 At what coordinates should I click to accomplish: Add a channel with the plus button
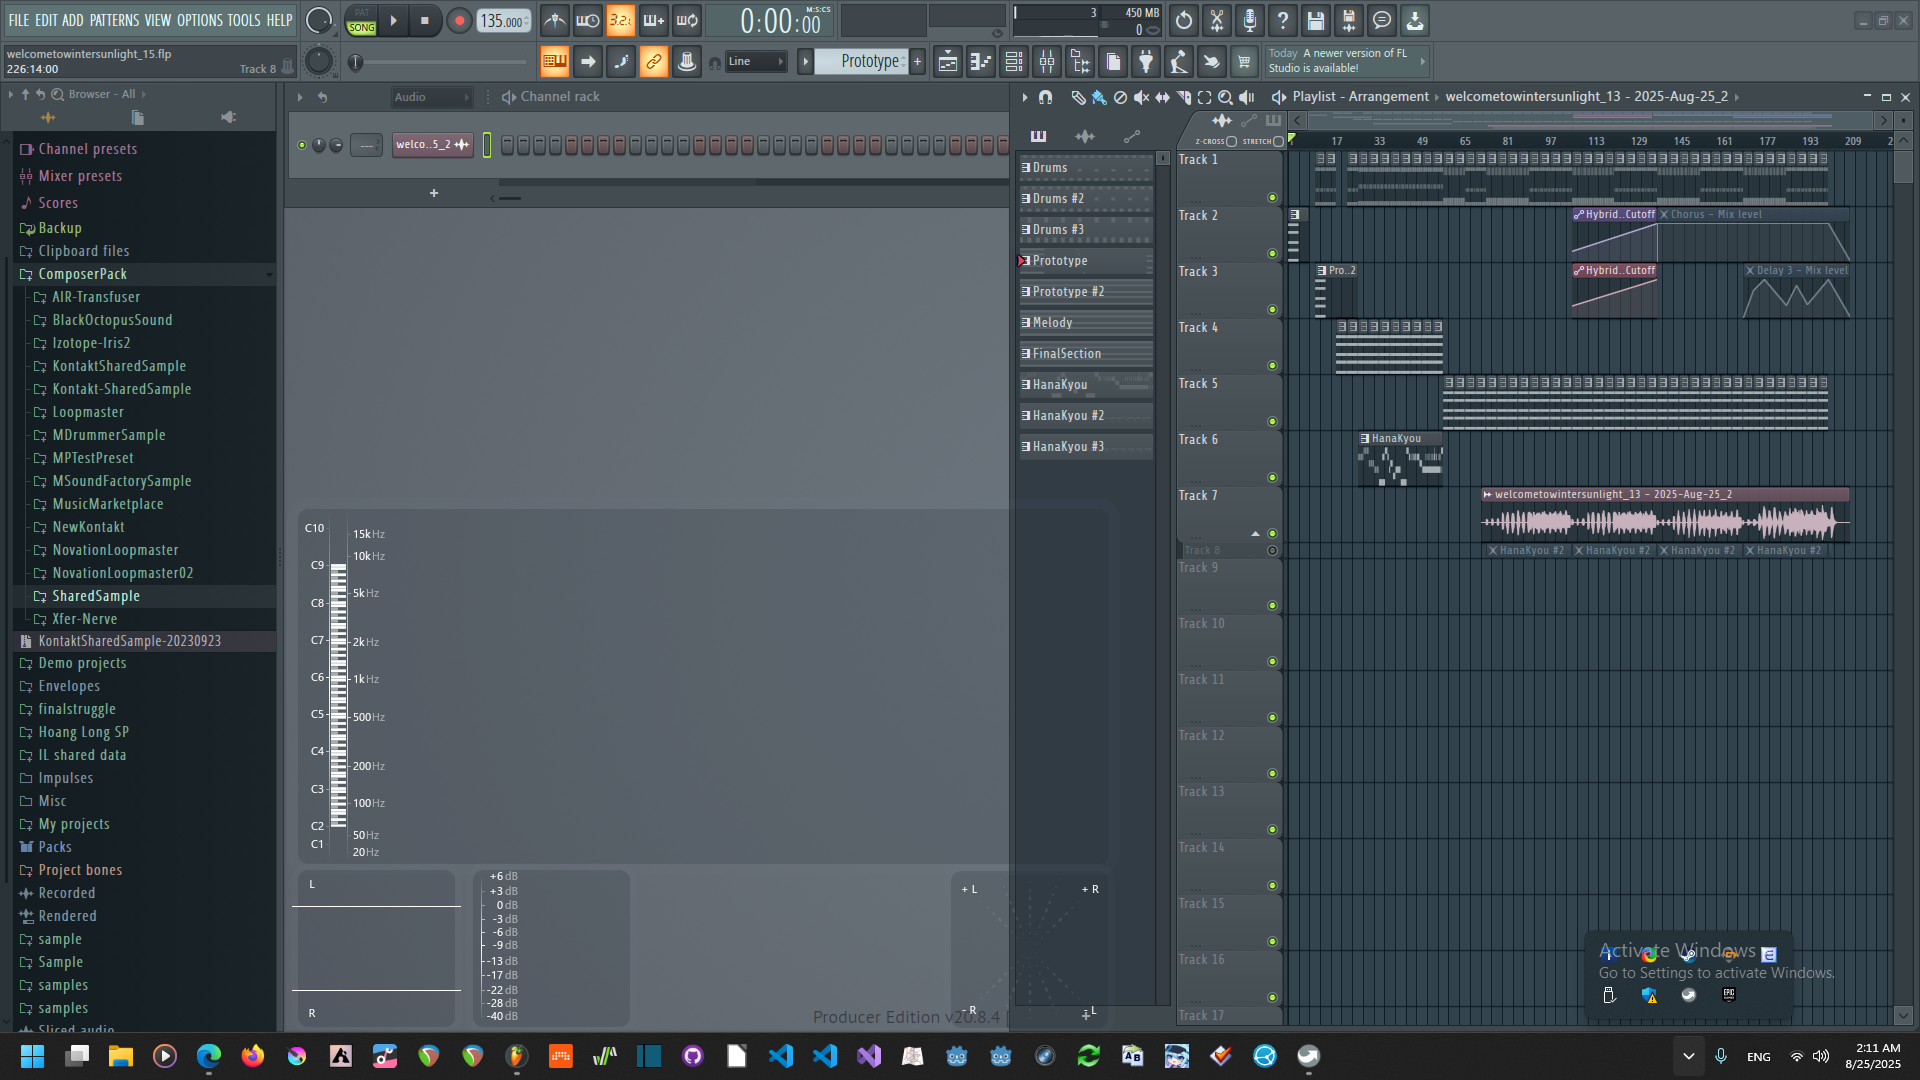click(434, 193)
